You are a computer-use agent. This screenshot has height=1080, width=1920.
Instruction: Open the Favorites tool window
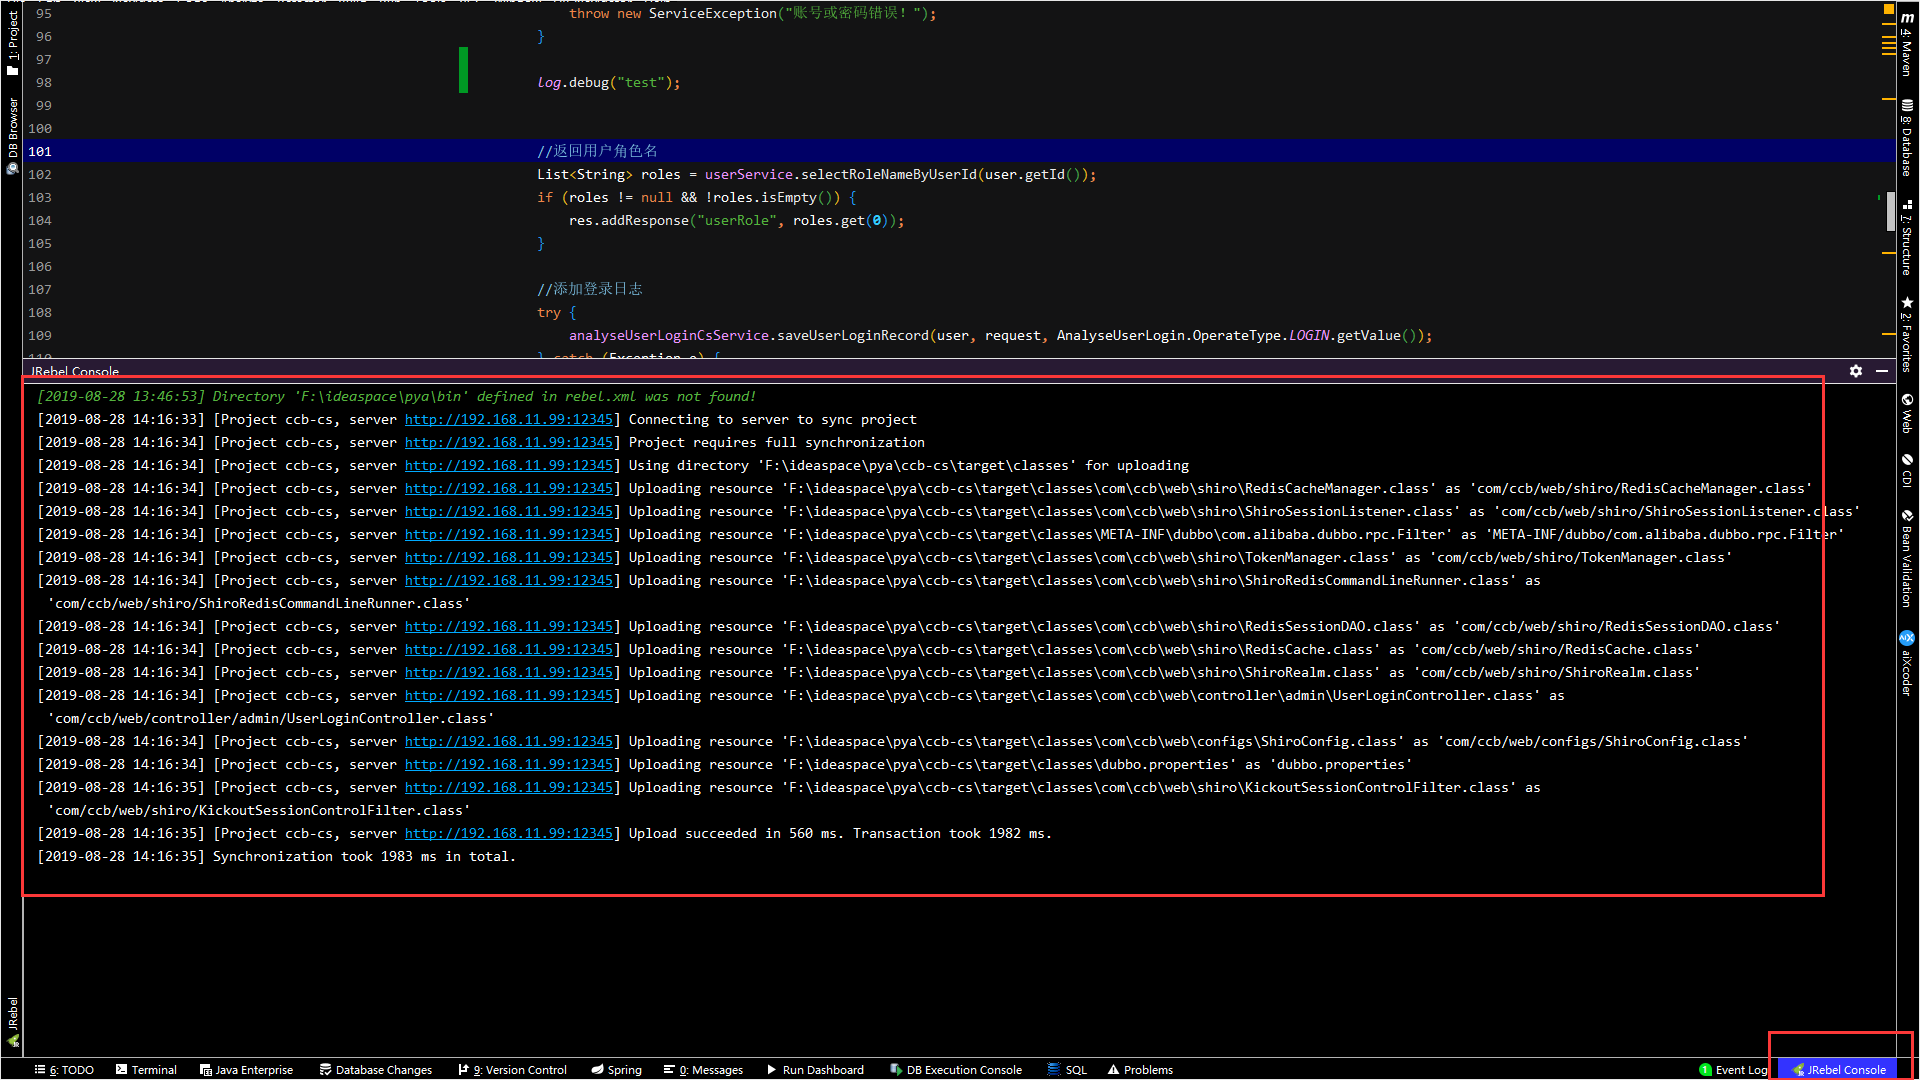(1907, 335)
